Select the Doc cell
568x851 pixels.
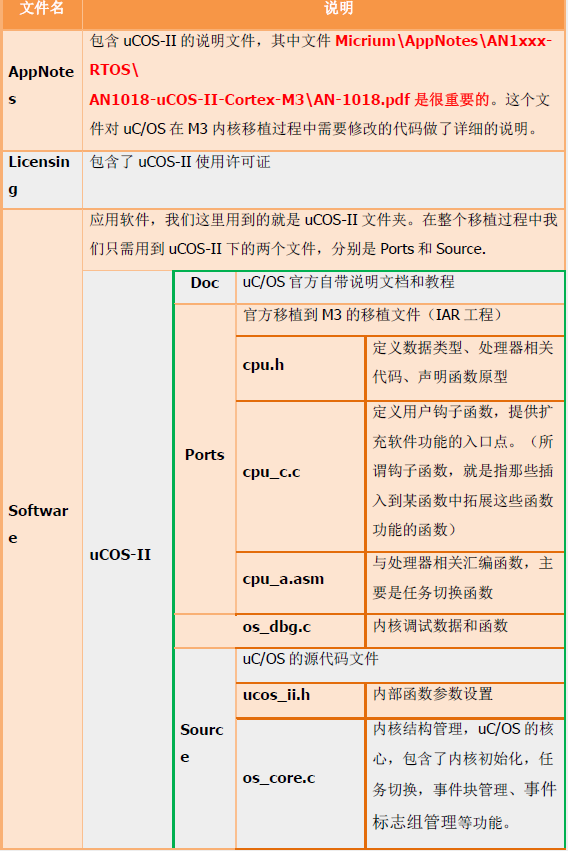click(x=205, y=282)
